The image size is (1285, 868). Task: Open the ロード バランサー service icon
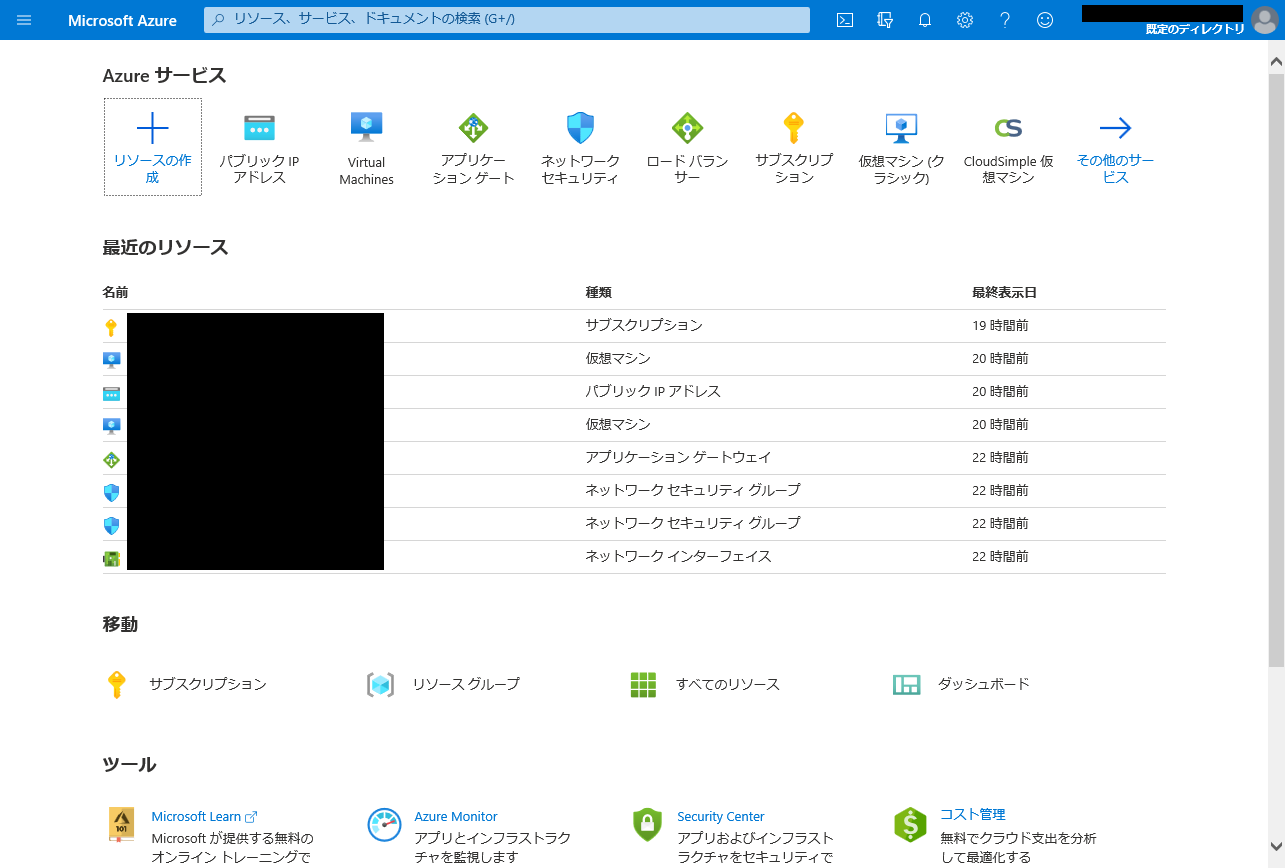tap(687, 128)
